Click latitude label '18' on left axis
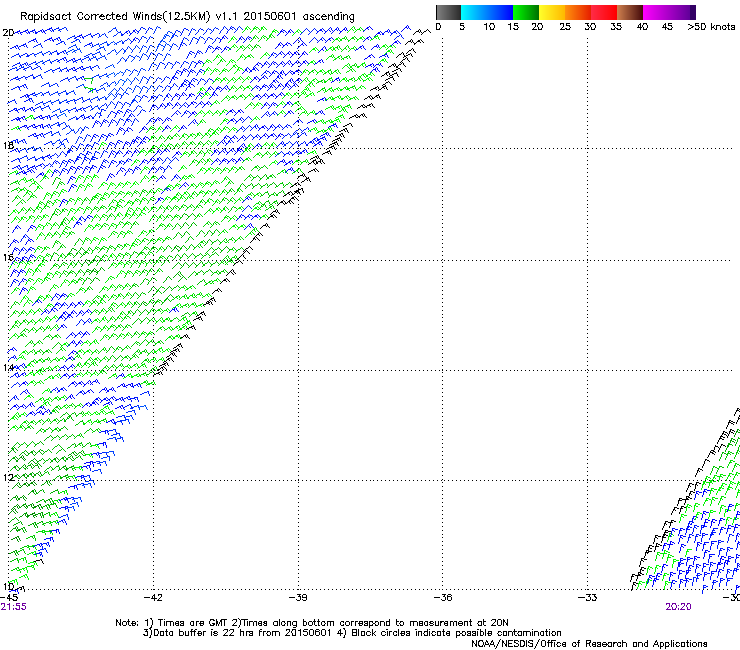 [x=8, y=145]
